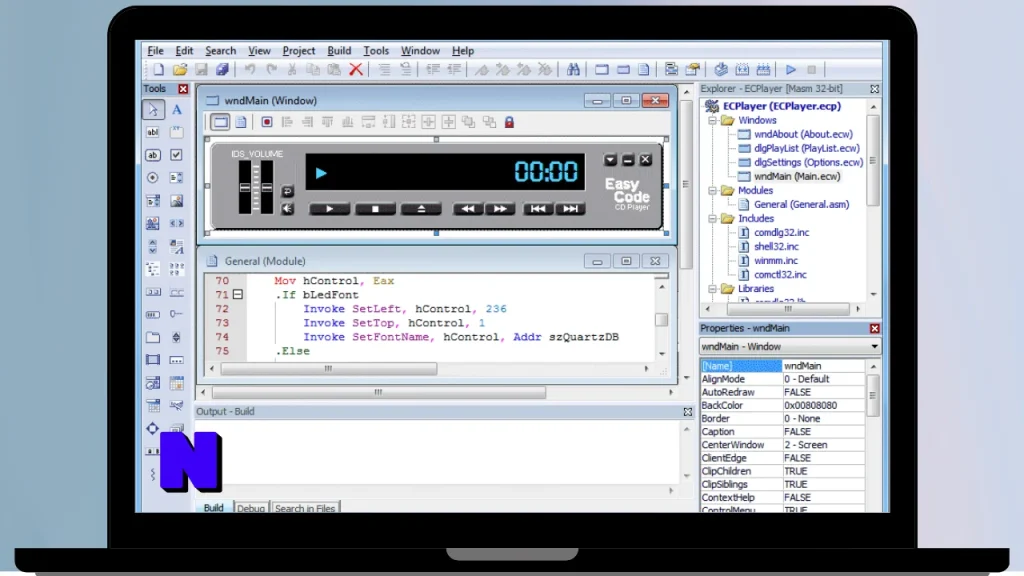1024x576 pixels.
Task: Click the Name property field 'wndMain'
Action: coord(824,366)
